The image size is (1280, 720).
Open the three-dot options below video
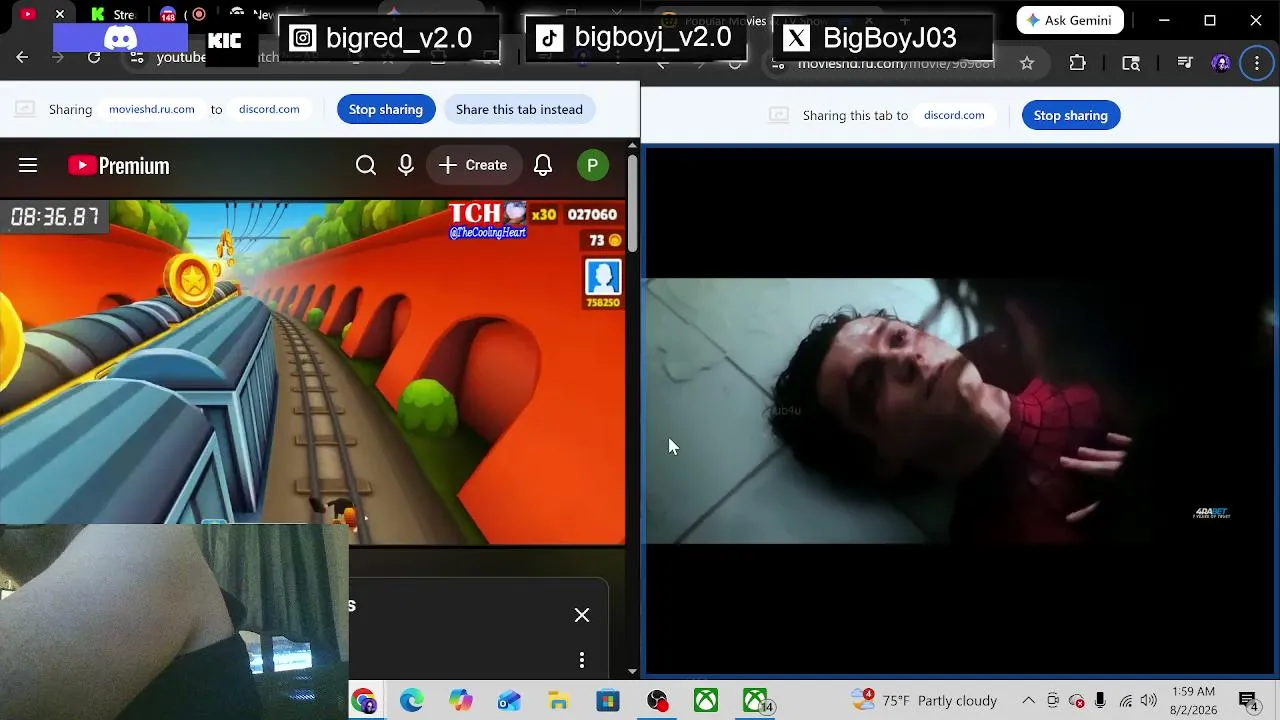pos(582,660)
